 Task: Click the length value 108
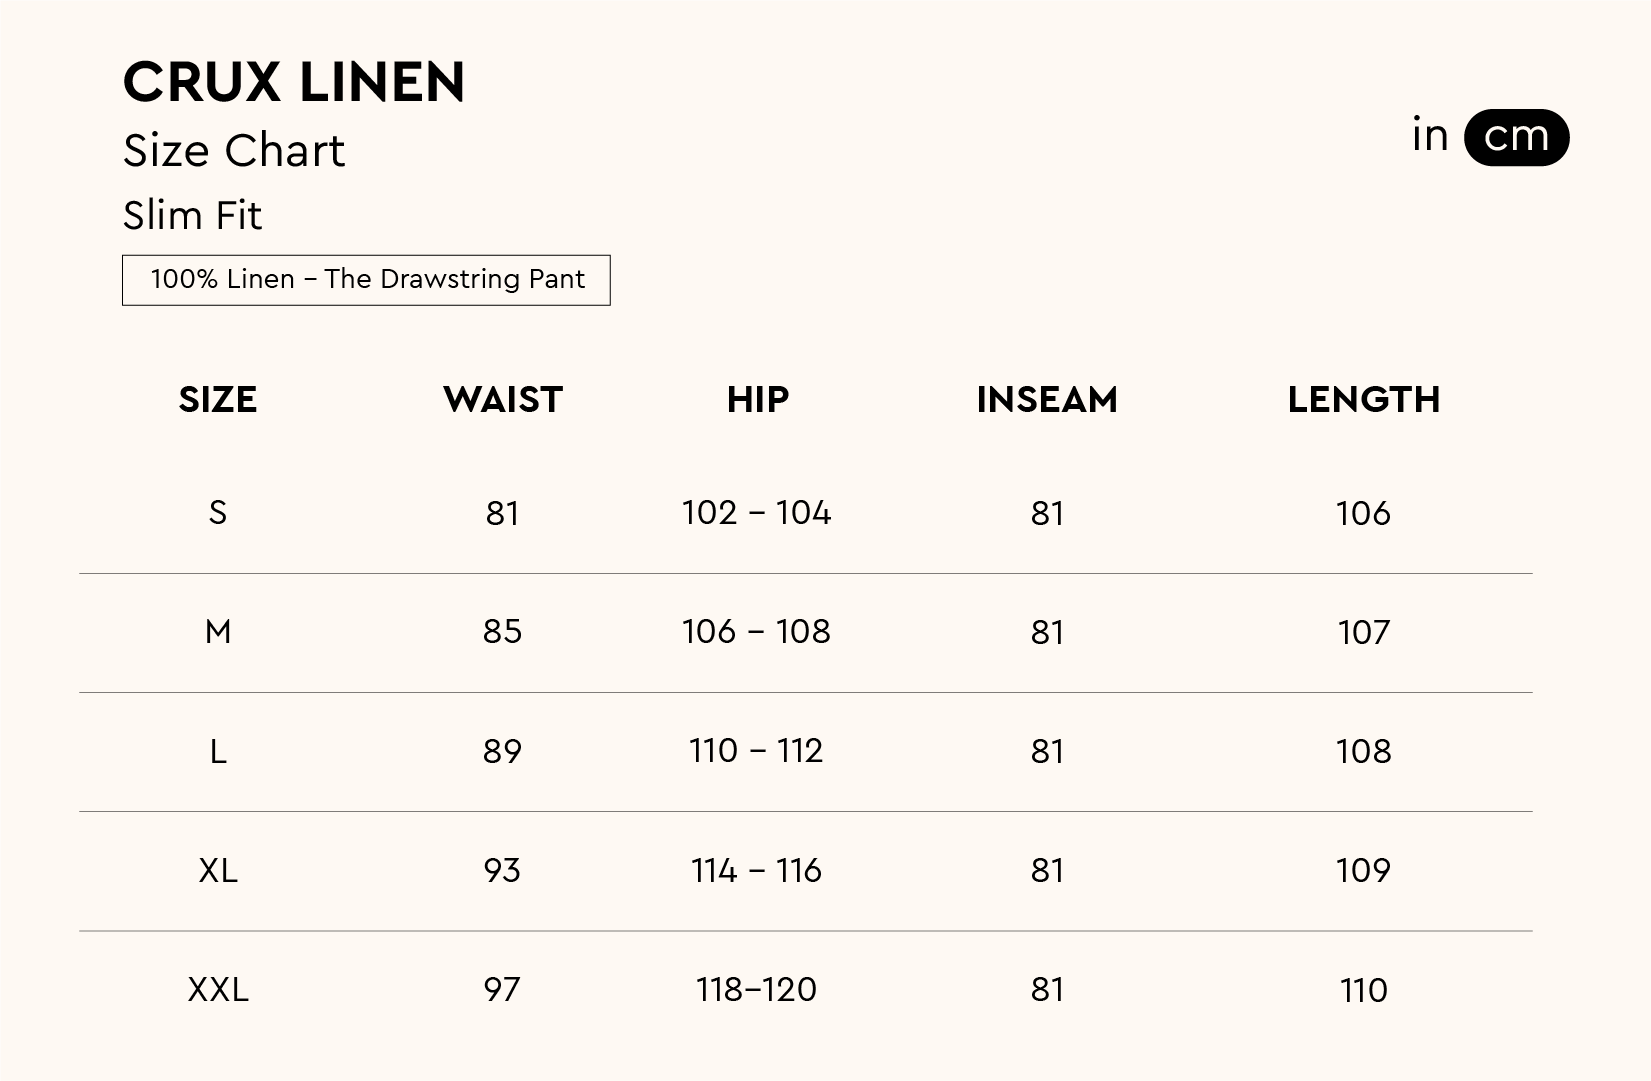click(x=1363, y=751)
